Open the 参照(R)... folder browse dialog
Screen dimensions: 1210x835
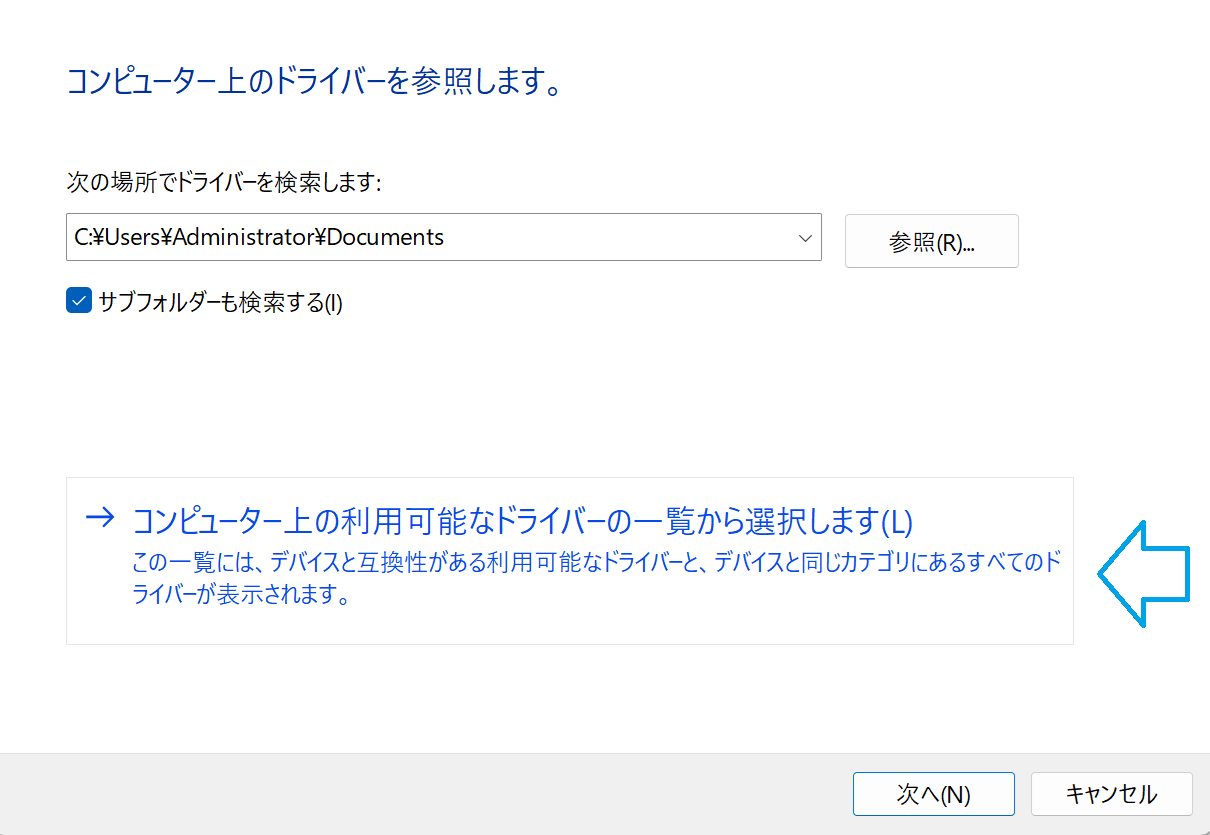click(x=931, y=241)
